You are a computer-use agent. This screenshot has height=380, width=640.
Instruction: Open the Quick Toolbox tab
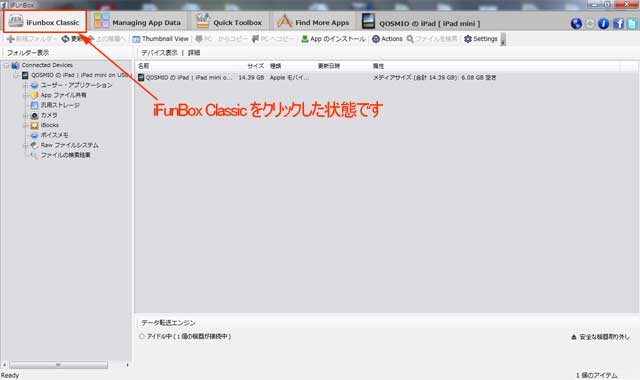(229, 22)
